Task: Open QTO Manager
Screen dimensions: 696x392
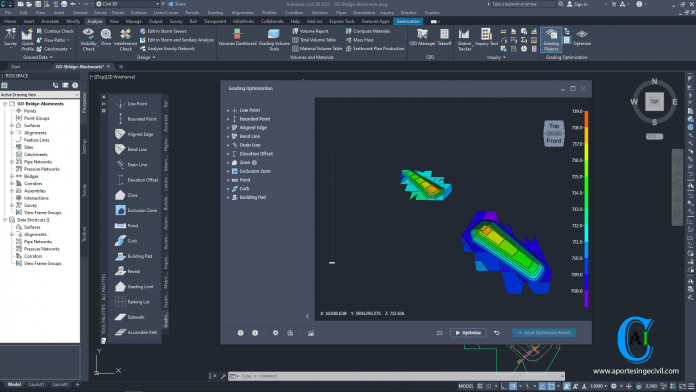Action: coord(422,37)
